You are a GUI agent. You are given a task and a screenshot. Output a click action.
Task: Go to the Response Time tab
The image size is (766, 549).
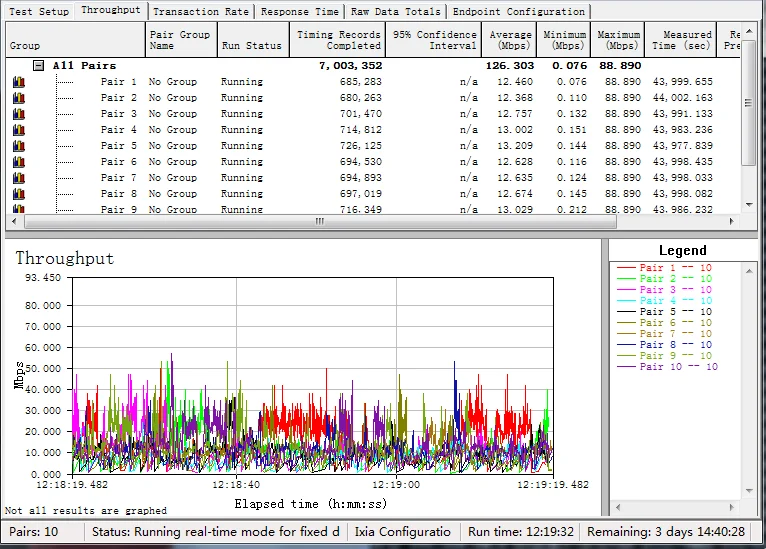coord(299,12)
